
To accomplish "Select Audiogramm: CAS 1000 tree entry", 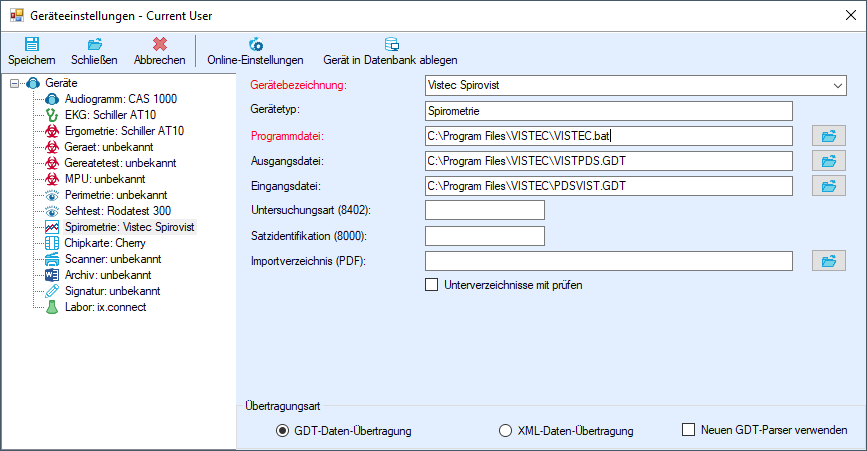I will point(121,99).
